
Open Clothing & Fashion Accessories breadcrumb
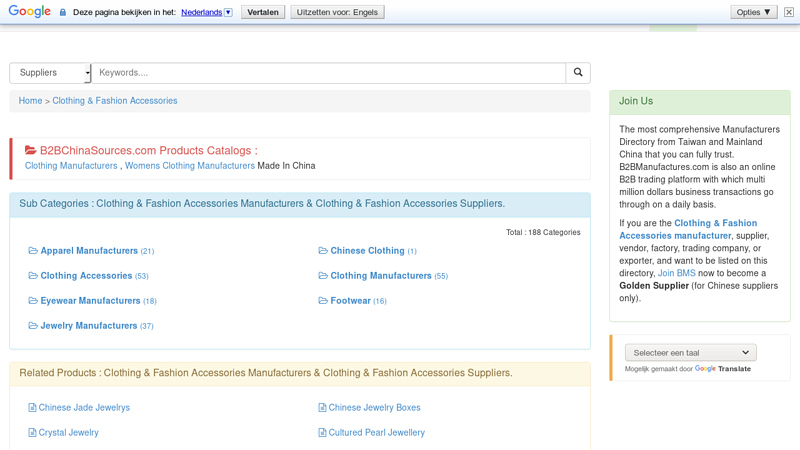[x=115, y=101]
